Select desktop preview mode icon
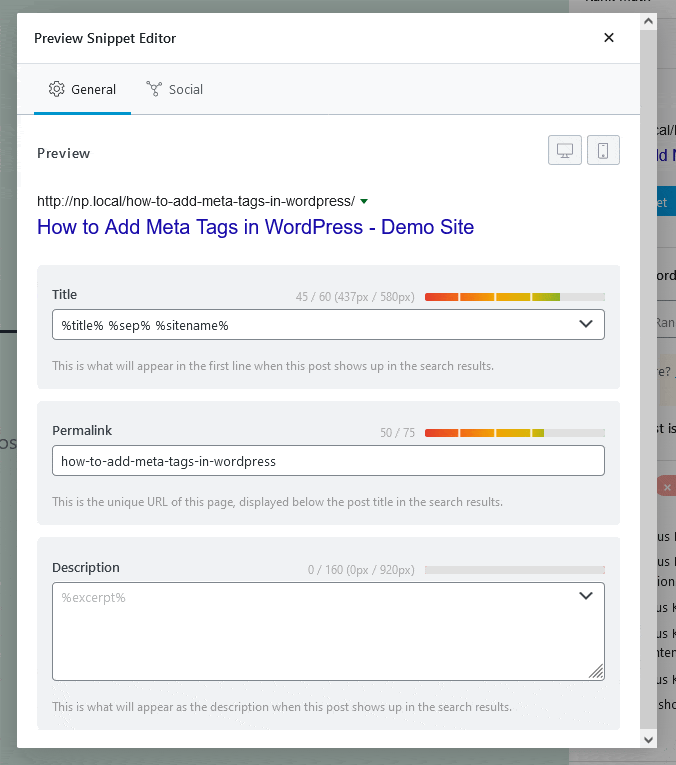 pos(565,150)
